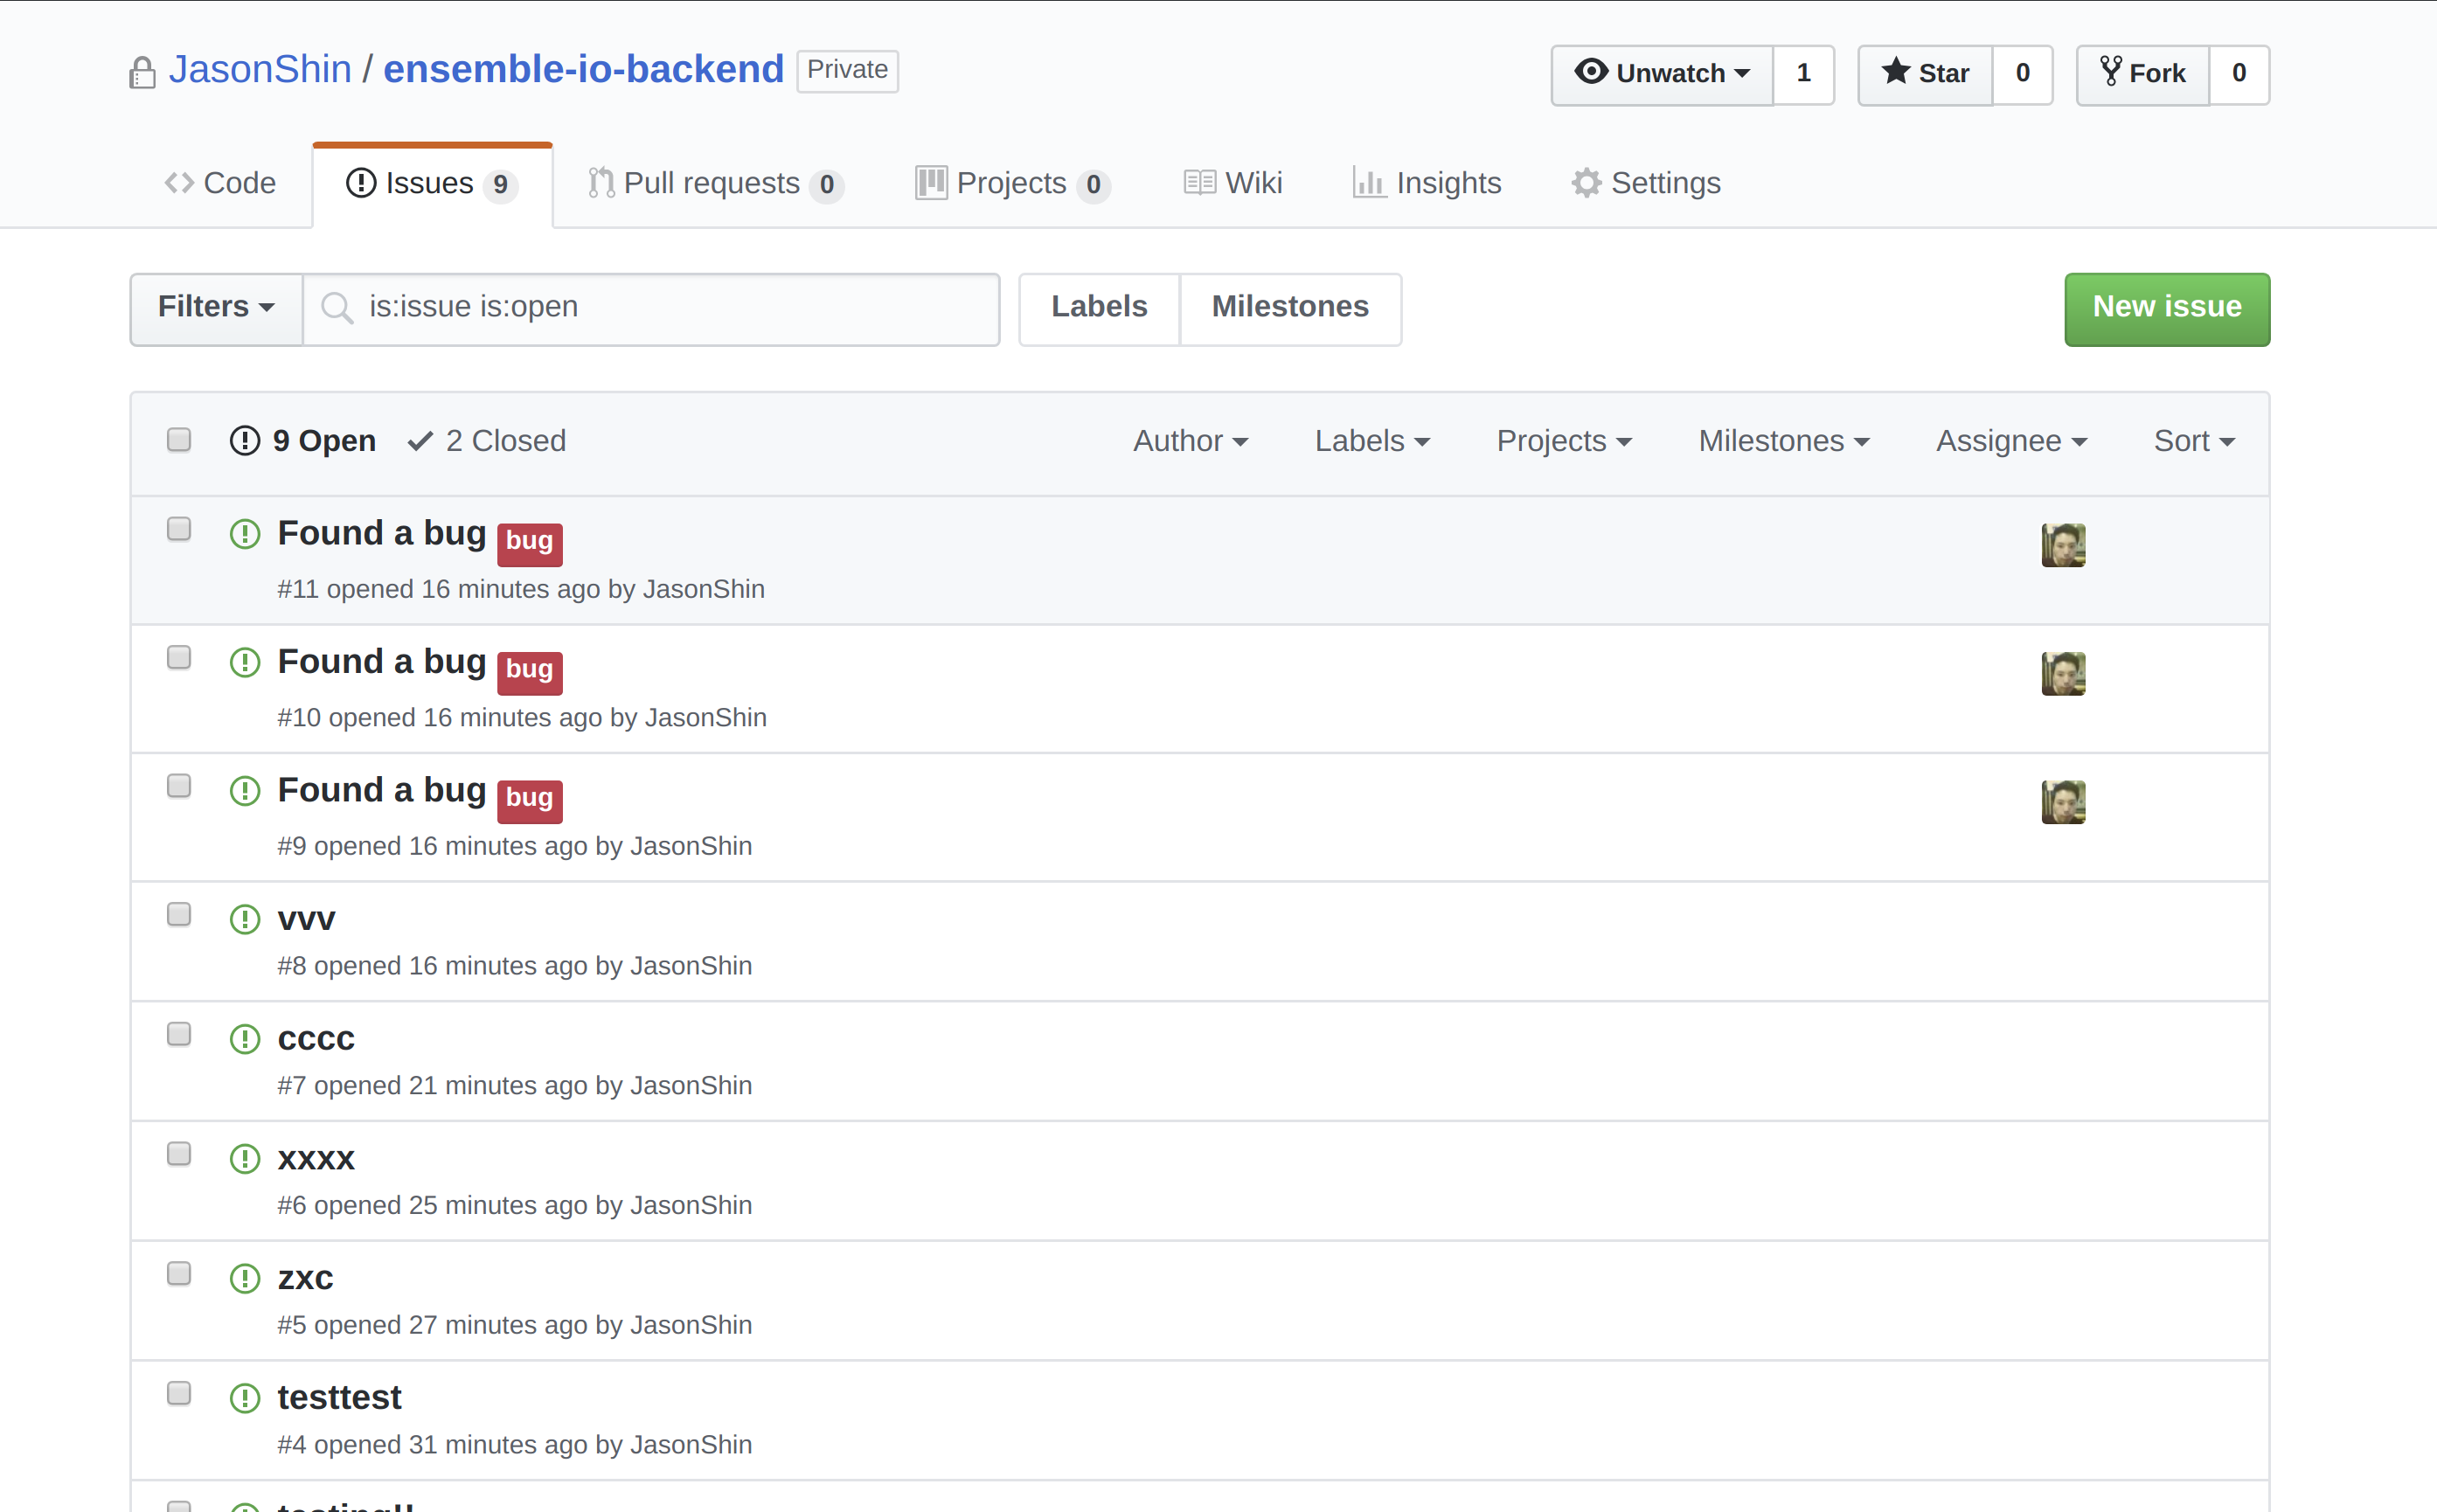The image size is (2437, 1512).
Task: Open assignee avatar on issue #9
Action: [2063, 802]
